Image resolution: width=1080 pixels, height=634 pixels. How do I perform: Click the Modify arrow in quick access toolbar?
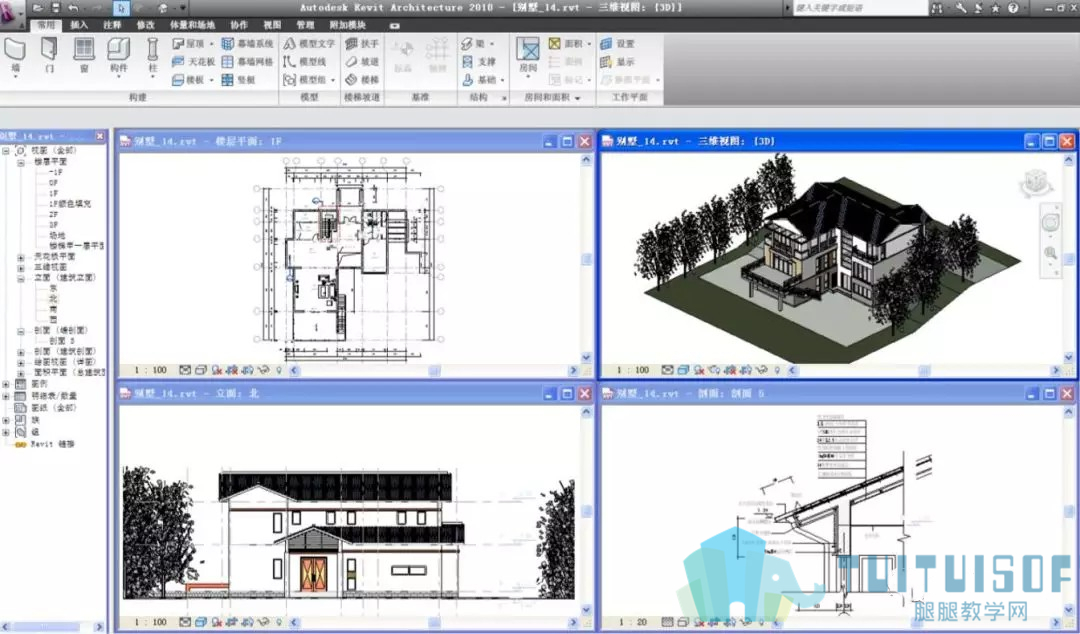point(121,8)
